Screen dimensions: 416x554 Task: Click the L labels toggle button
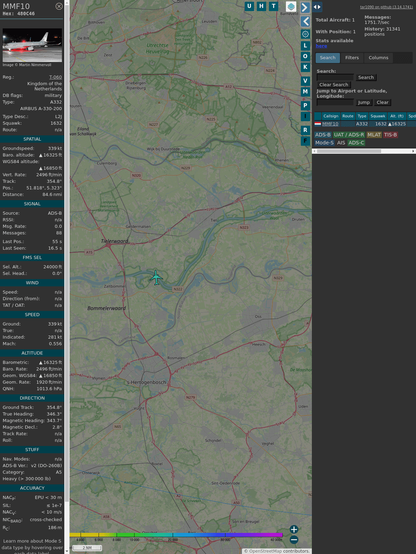305,46
